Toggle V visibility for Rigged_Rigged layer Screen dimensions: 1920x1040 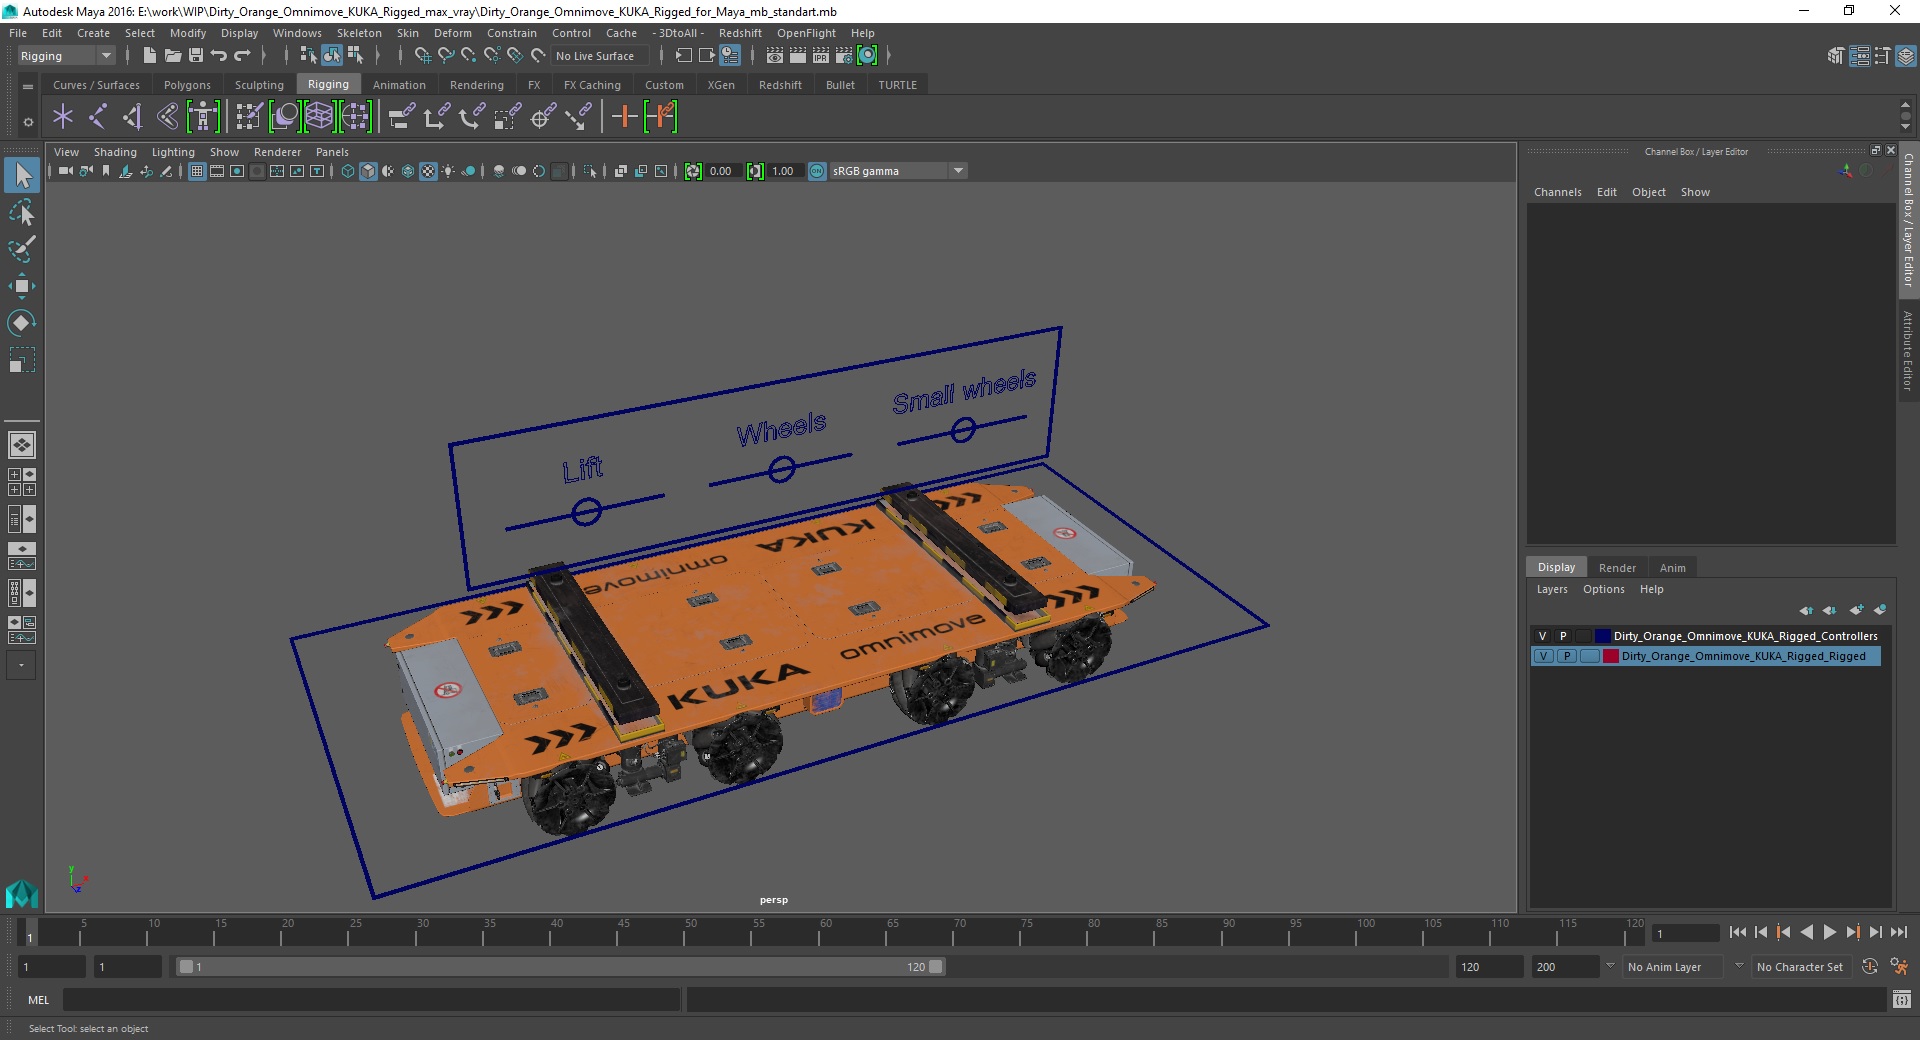point(1544,656)
